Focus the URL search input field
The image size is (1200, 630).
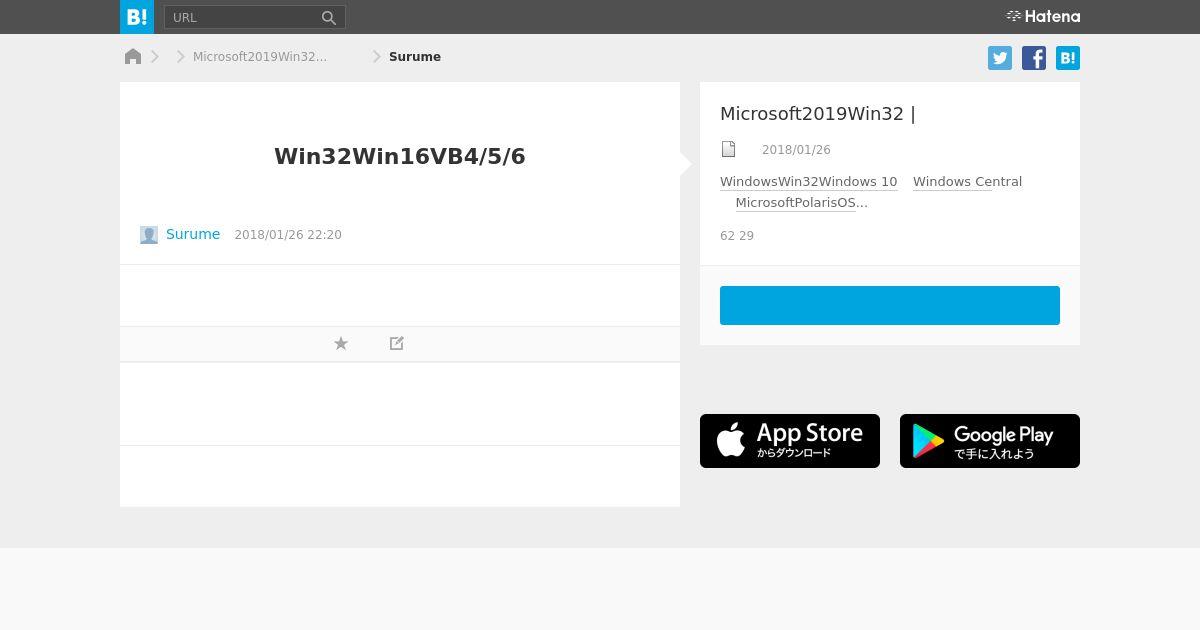(241, 17)
